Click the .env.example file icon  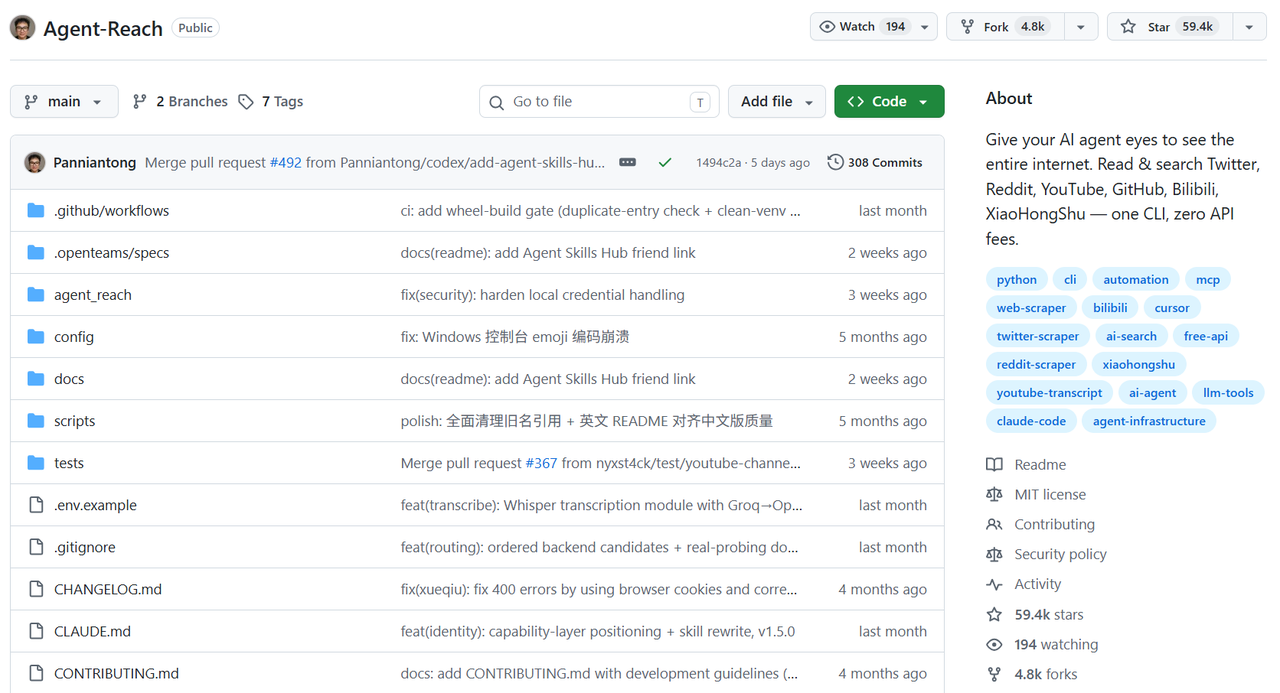pyautogui.click(x=36, y=505)
